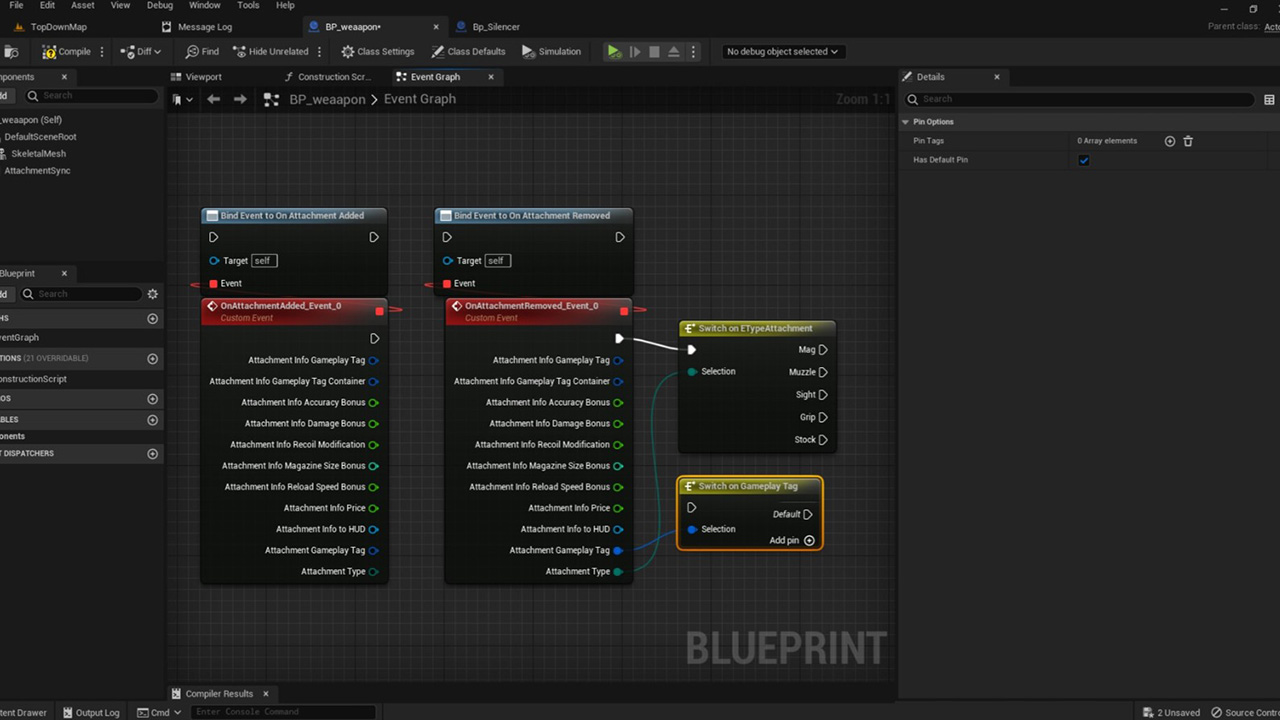Remove all Pin Tags with trash icon
The height and width of the screenshot is (720, 1280).
pos(1188,141)
